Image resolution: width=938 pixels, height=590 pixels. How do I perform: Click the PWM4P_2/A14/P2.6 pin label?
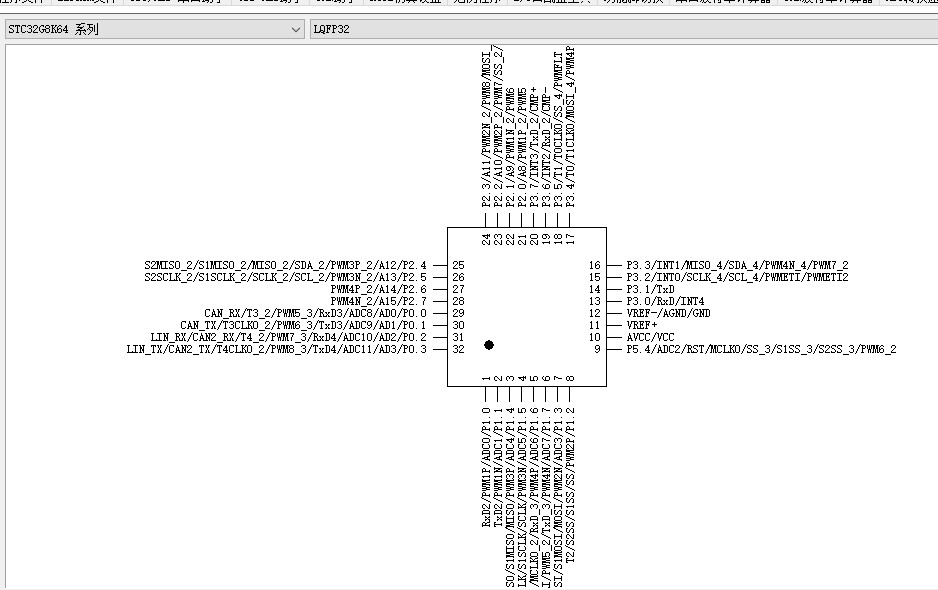[379, 289]
